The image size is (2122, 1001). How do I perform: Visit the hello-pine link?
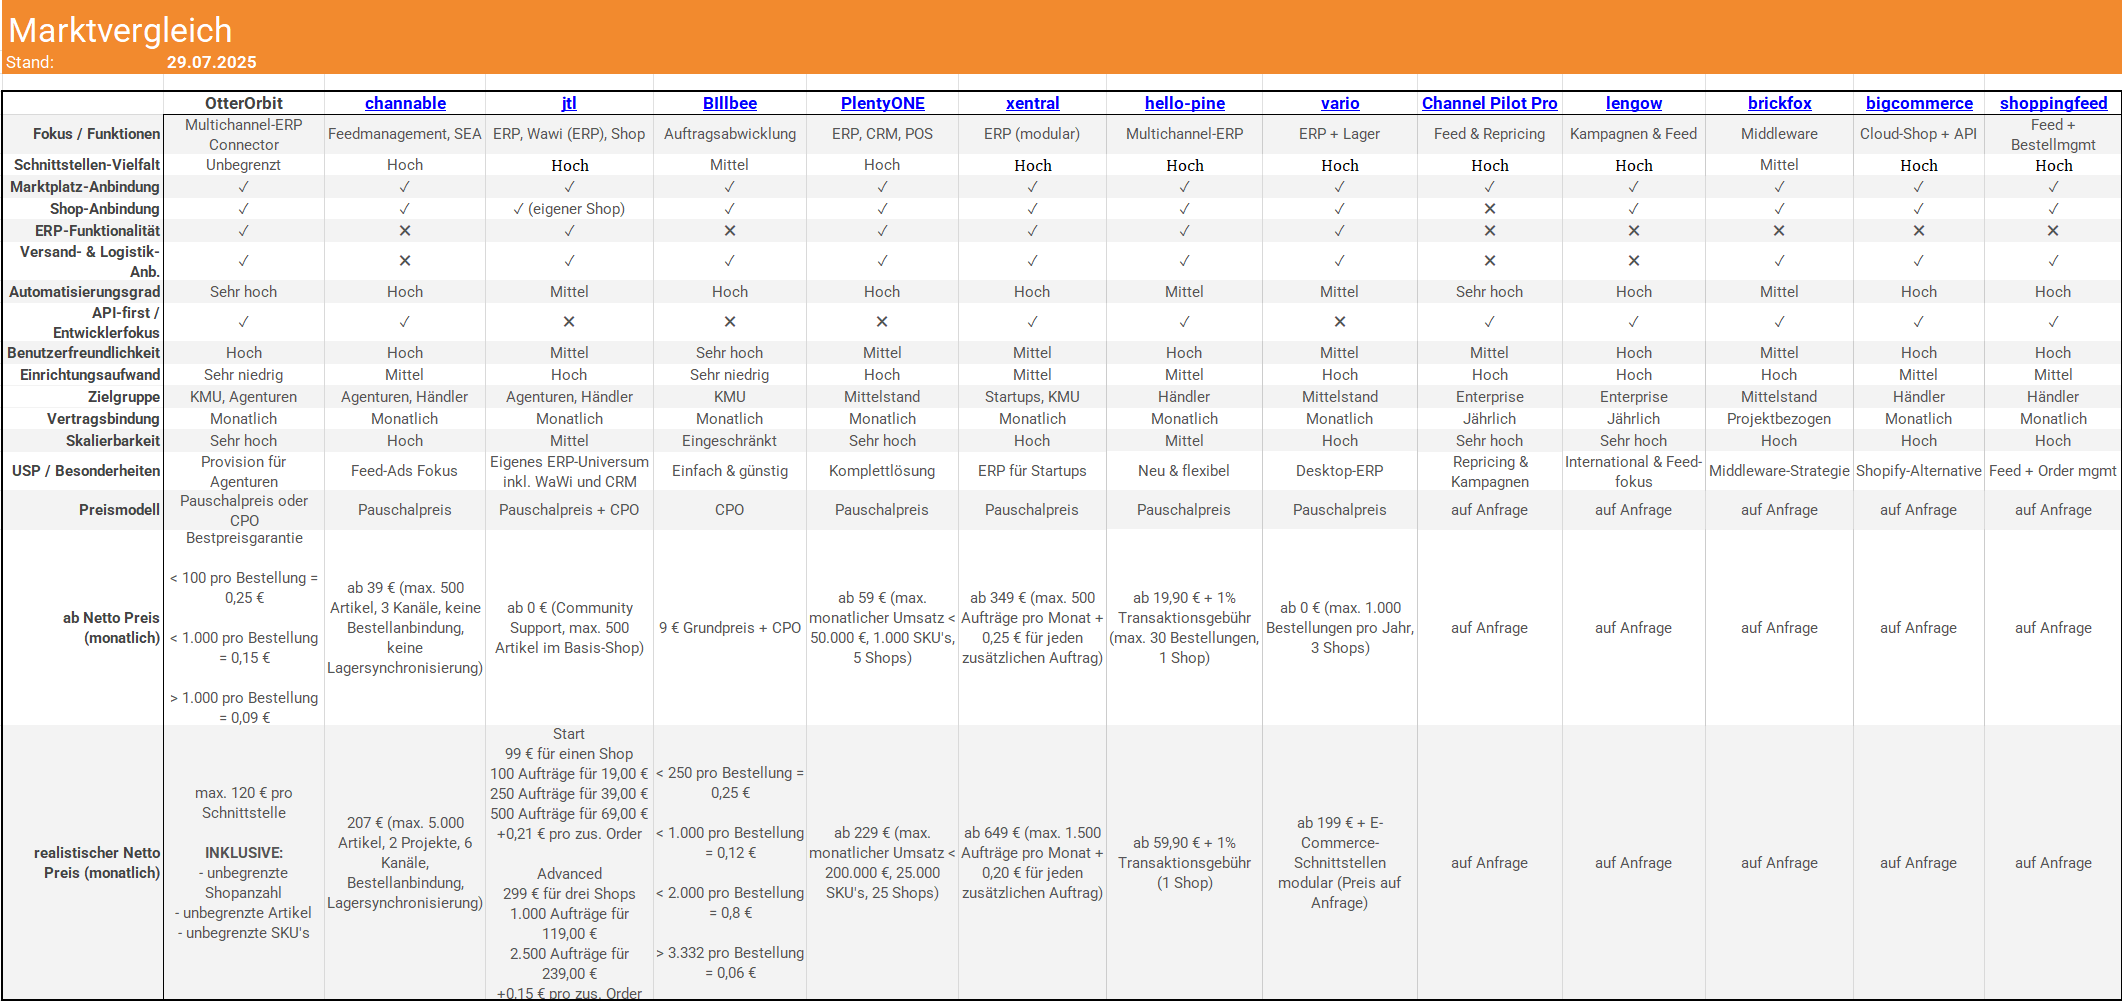[x=1184, y=103]
